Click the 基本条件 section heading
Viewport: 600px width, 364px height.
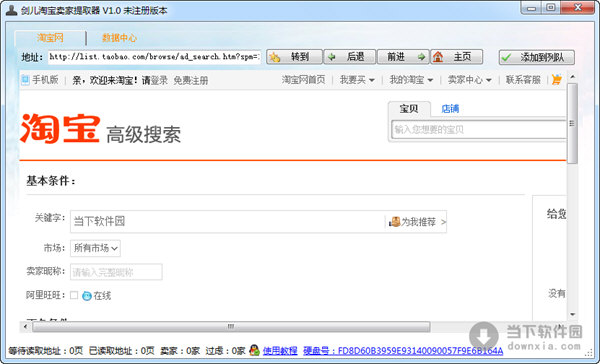(51, 181)
